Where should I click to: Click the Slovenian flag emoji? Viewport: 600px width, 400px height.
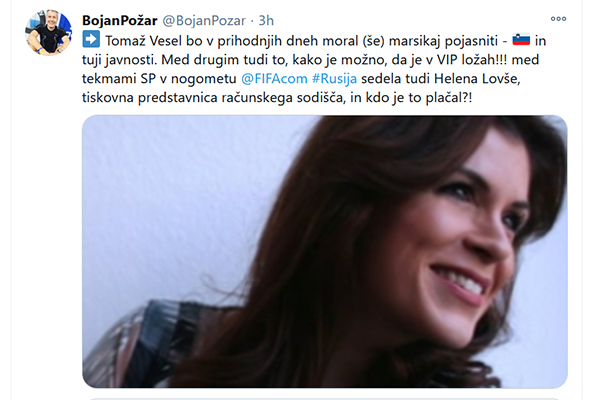(521, 39)
